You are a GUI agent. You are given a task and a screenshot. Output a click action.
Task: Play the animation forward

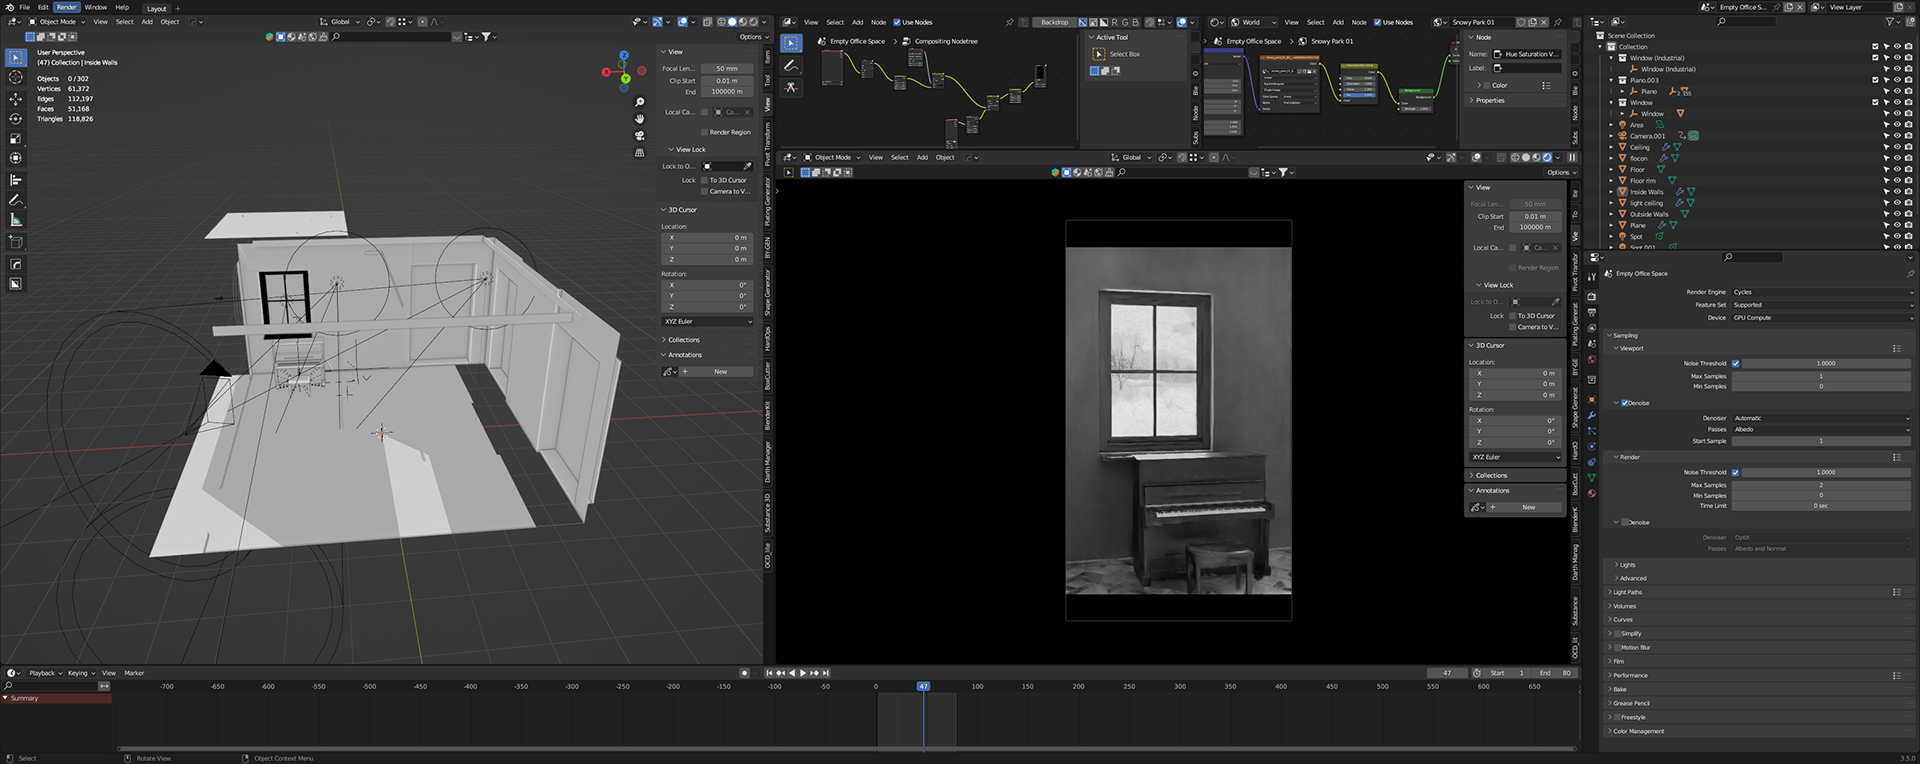point(803,673)
